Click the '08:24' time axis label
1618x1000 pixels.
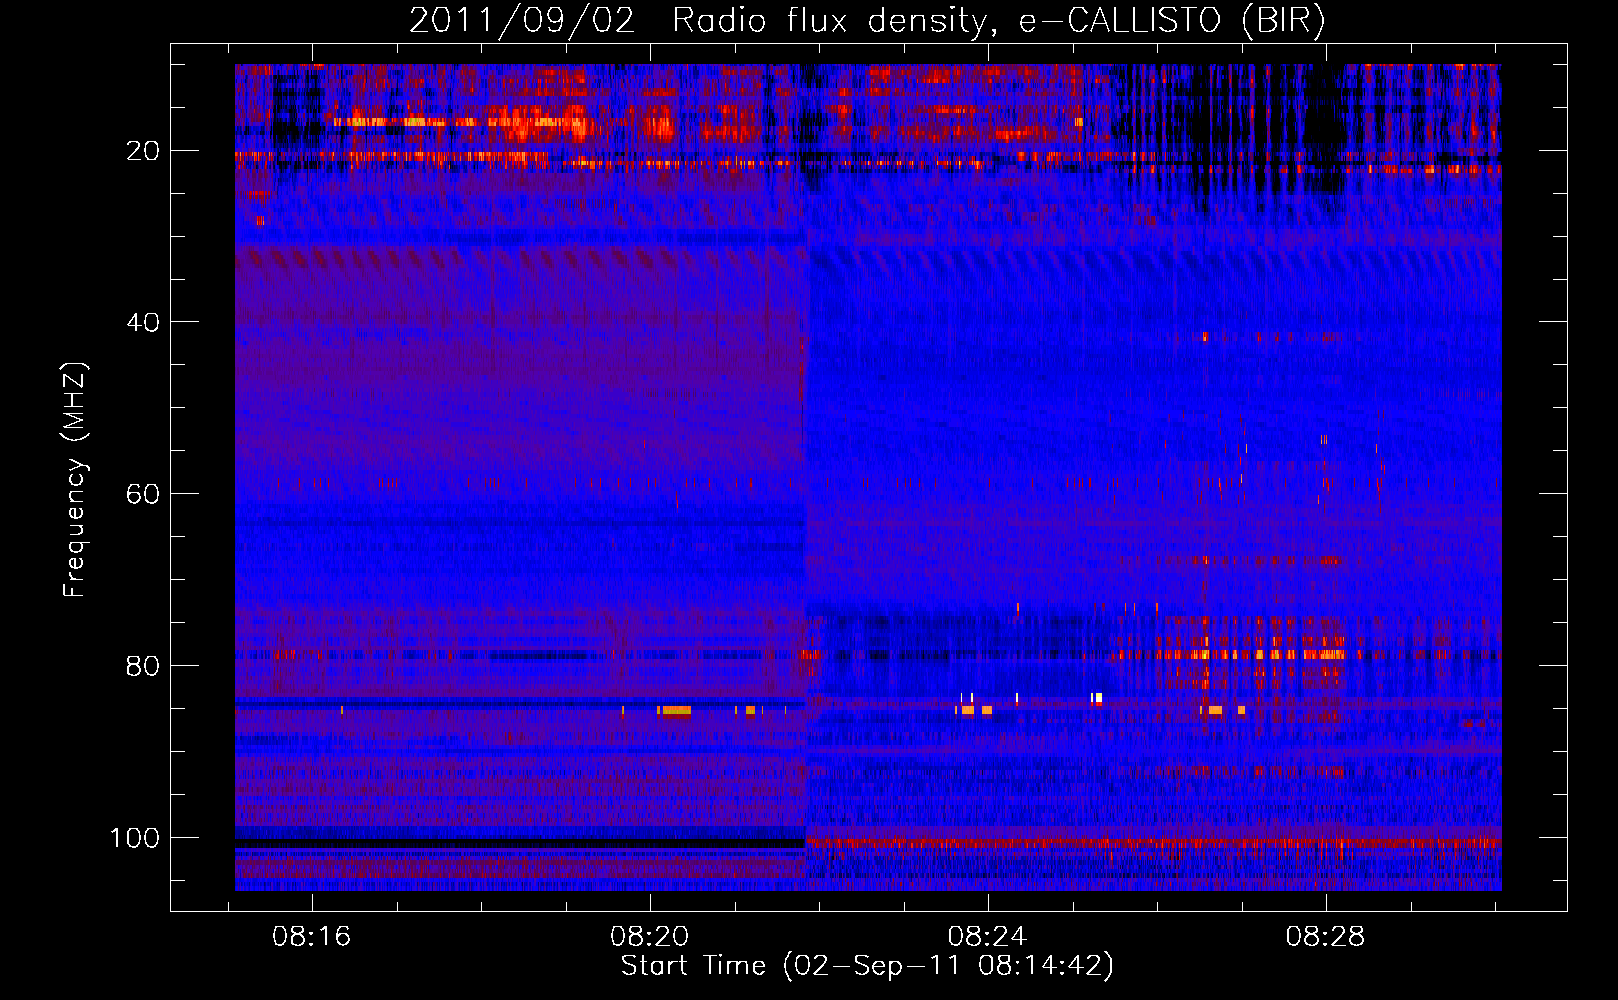(x=988, y=937)
